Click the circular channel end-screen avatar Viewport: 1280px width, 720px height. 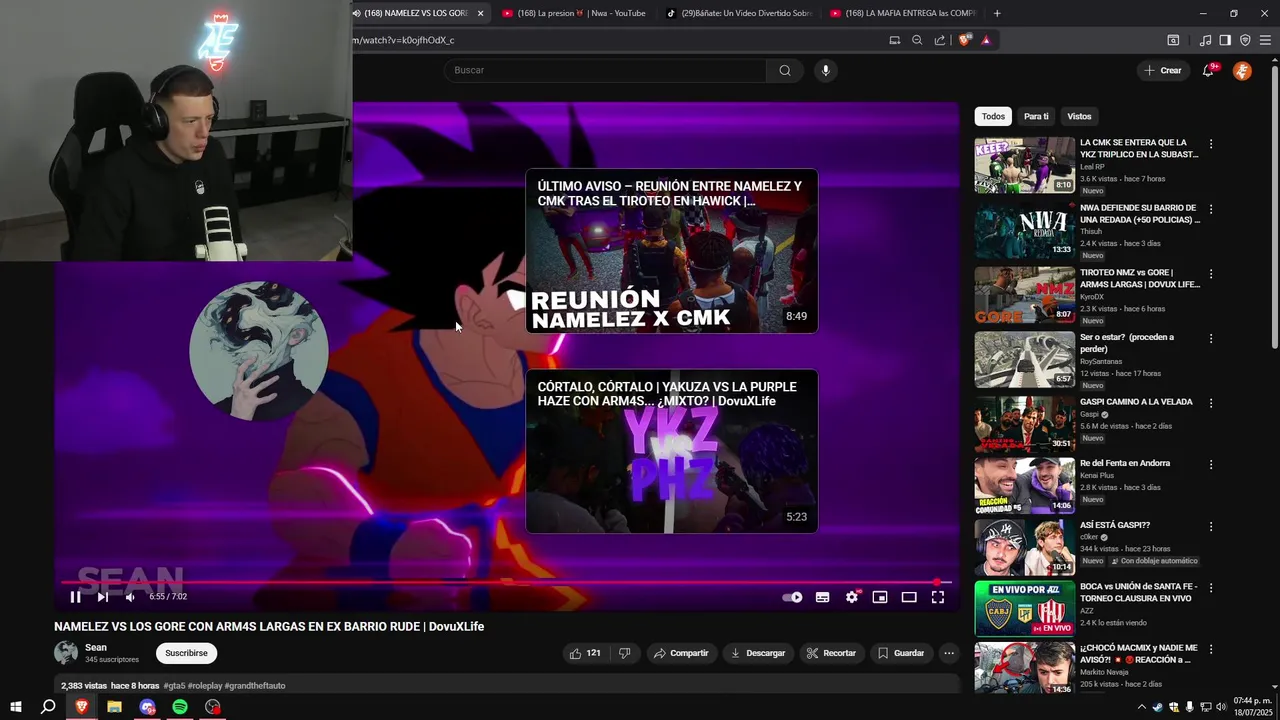(x=259, y=351)
